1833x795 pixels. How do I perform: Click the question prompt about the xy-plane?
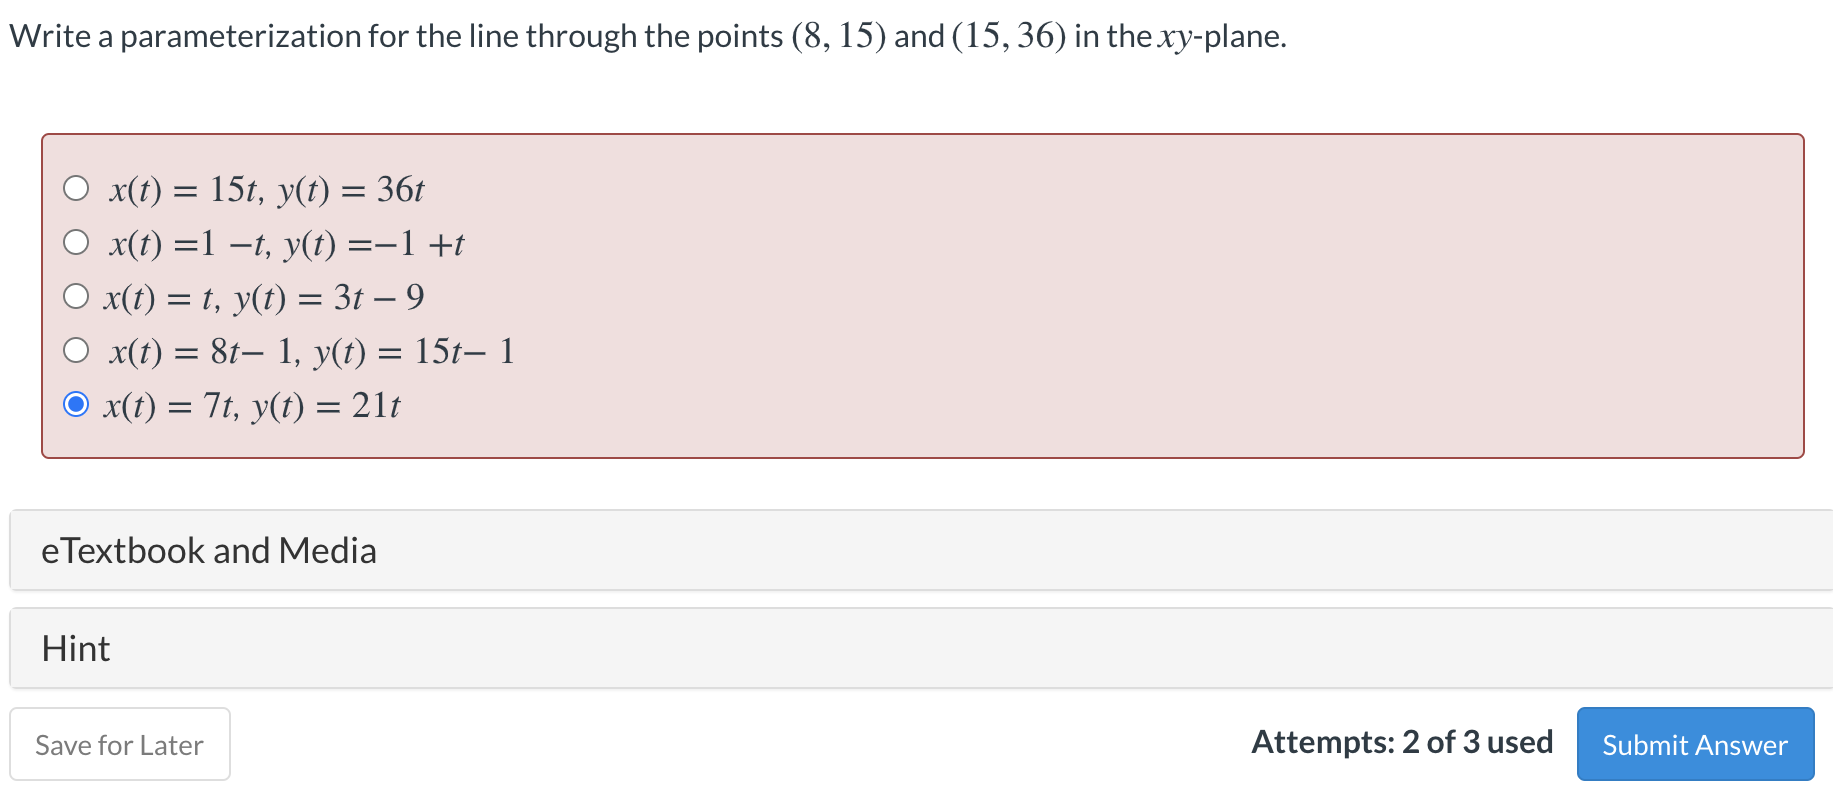pos(645,35)
